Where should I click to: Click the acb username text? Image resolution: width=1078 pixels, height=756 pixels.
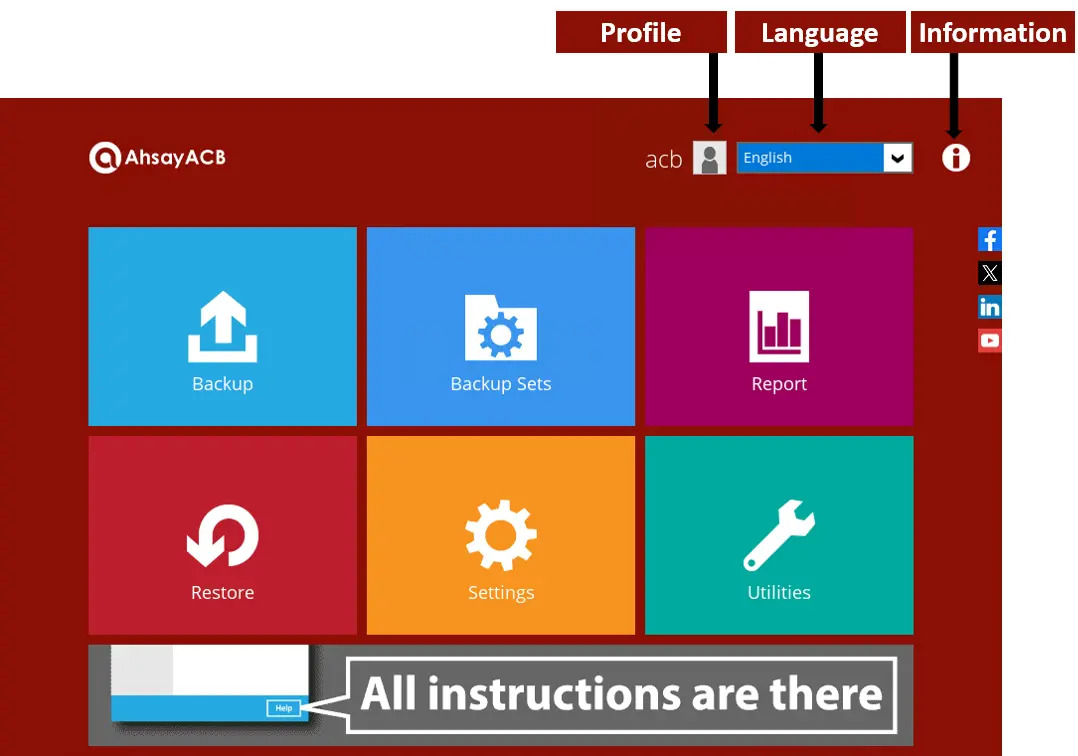663,159
